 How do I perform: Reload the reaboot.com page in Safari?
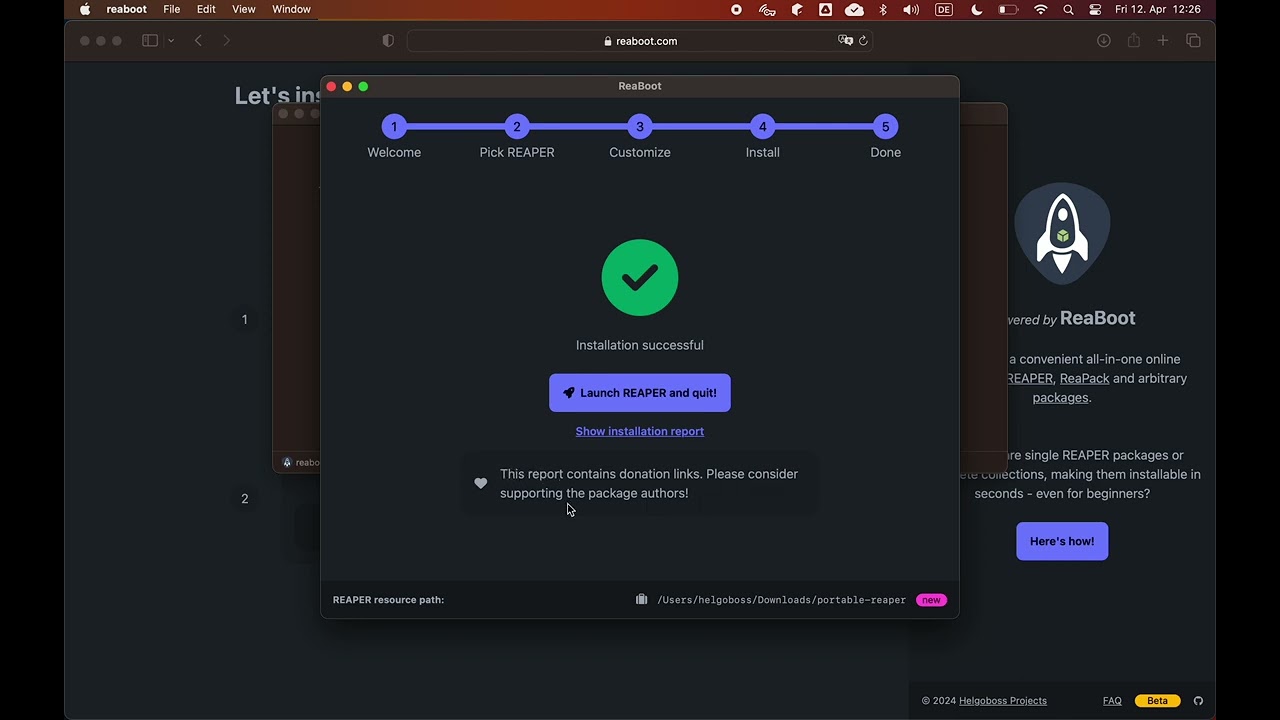click(x=863, y=41)
